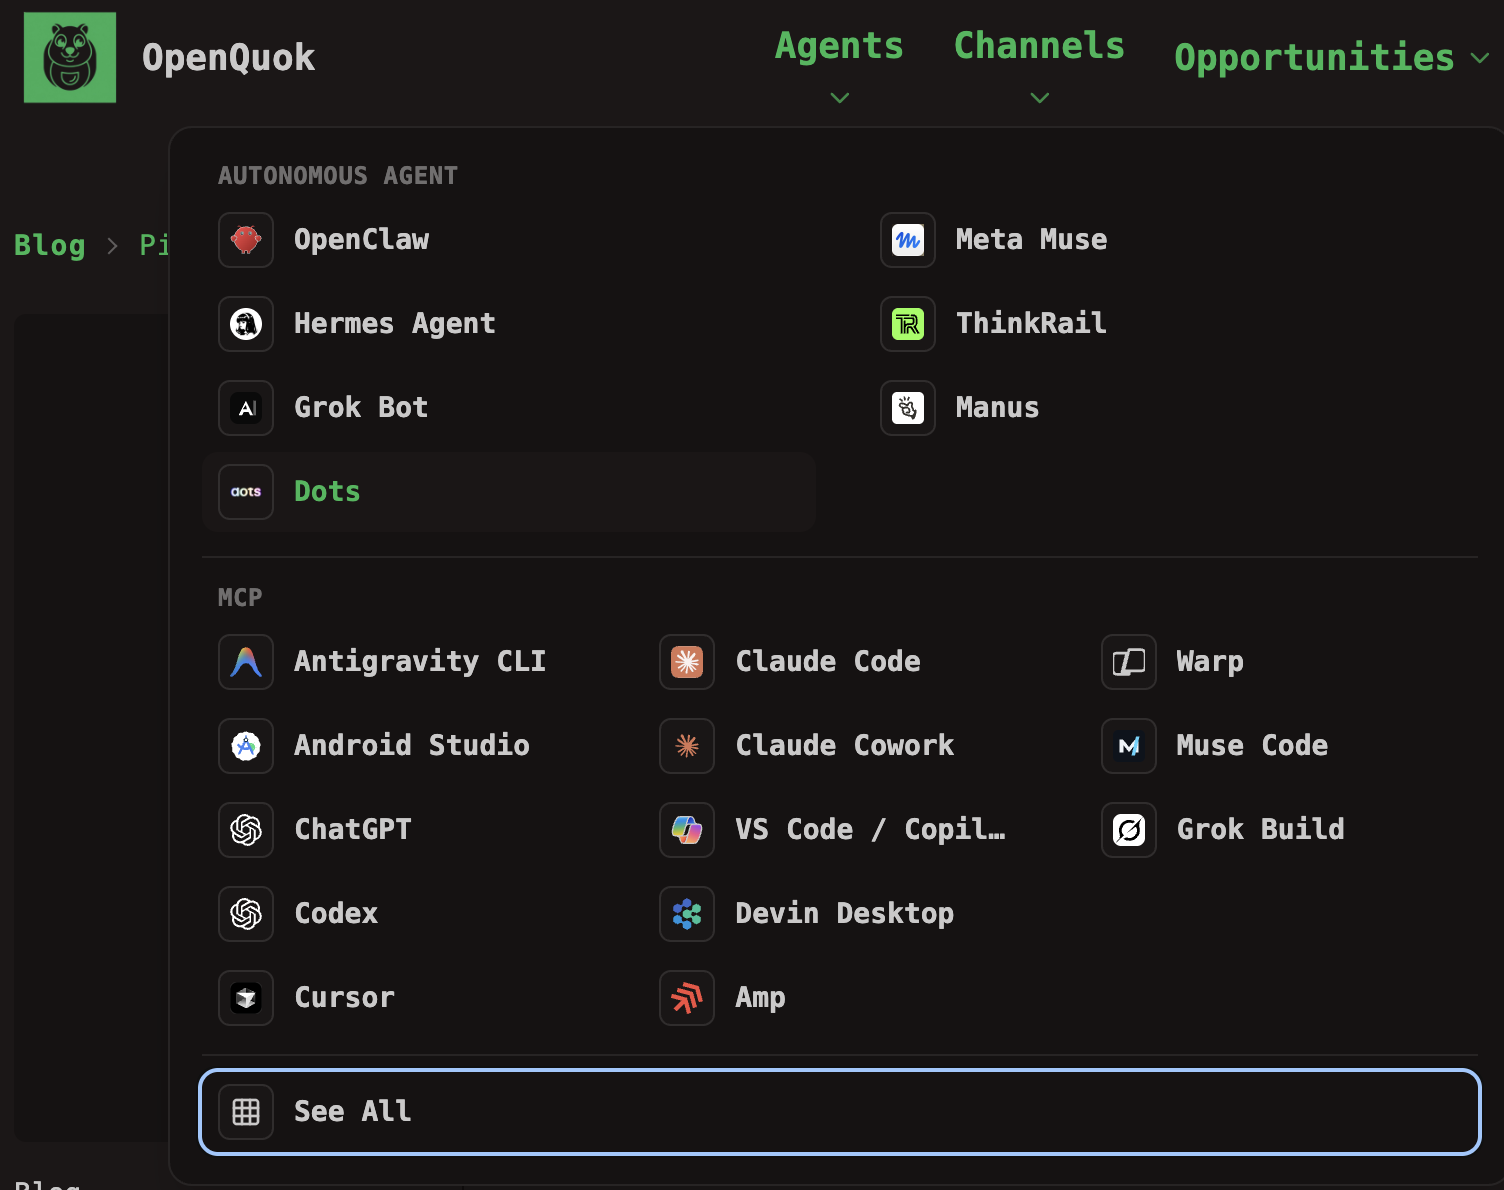
Task: Click the Devin Desktop icon
Action: click(x=687, y=914)
